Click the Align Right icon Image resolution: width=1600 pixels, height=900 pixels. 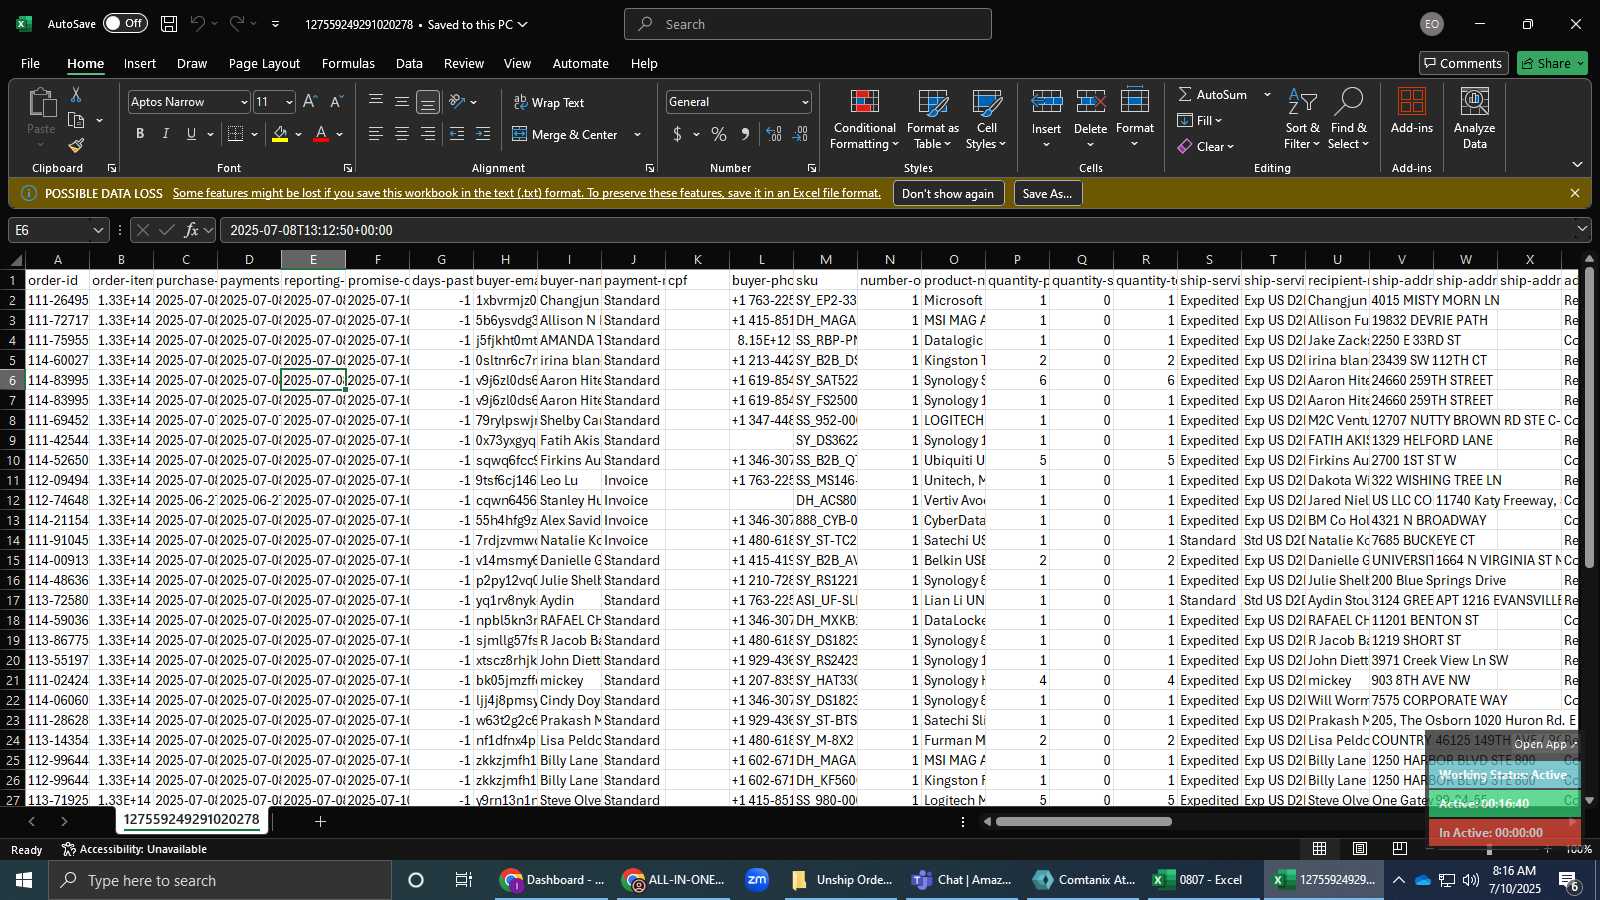coord(428,134)
